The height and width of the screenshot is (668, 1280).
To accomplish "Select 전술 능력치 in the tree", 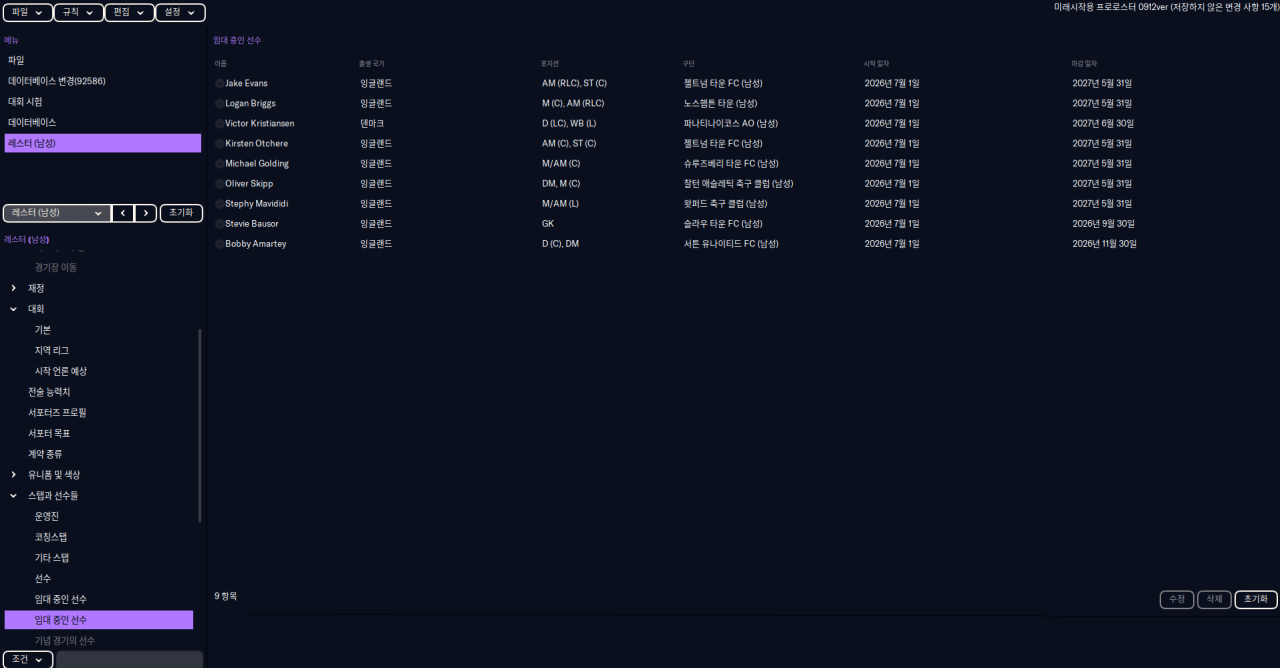I will coord(49,392).
